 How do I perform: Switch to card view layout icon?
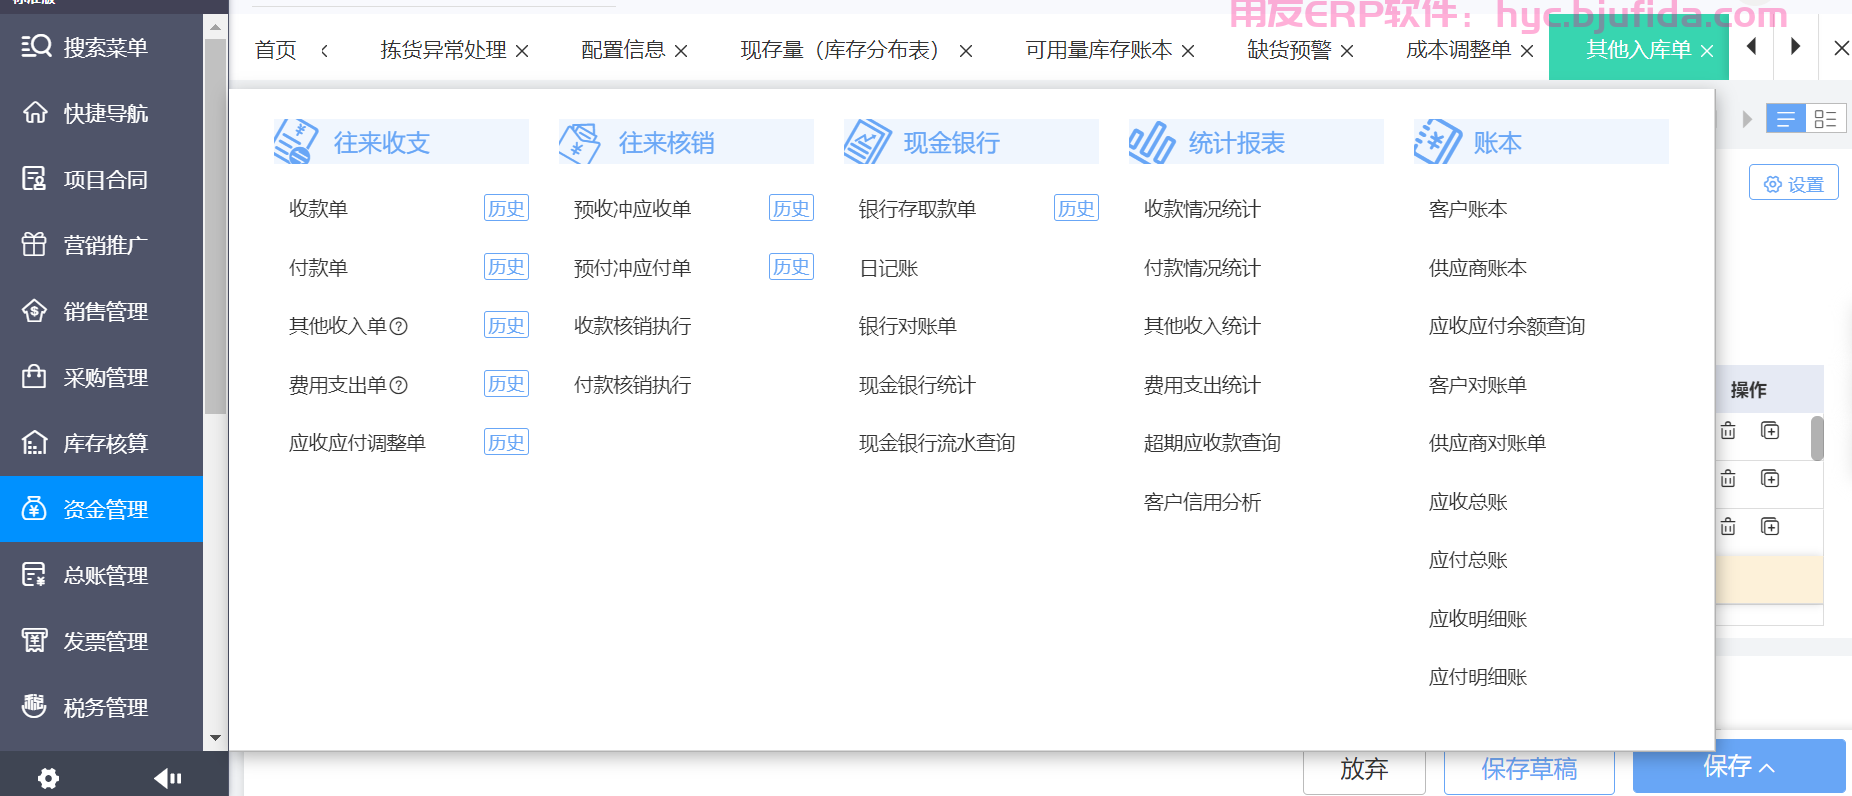tap(1825, 119)
